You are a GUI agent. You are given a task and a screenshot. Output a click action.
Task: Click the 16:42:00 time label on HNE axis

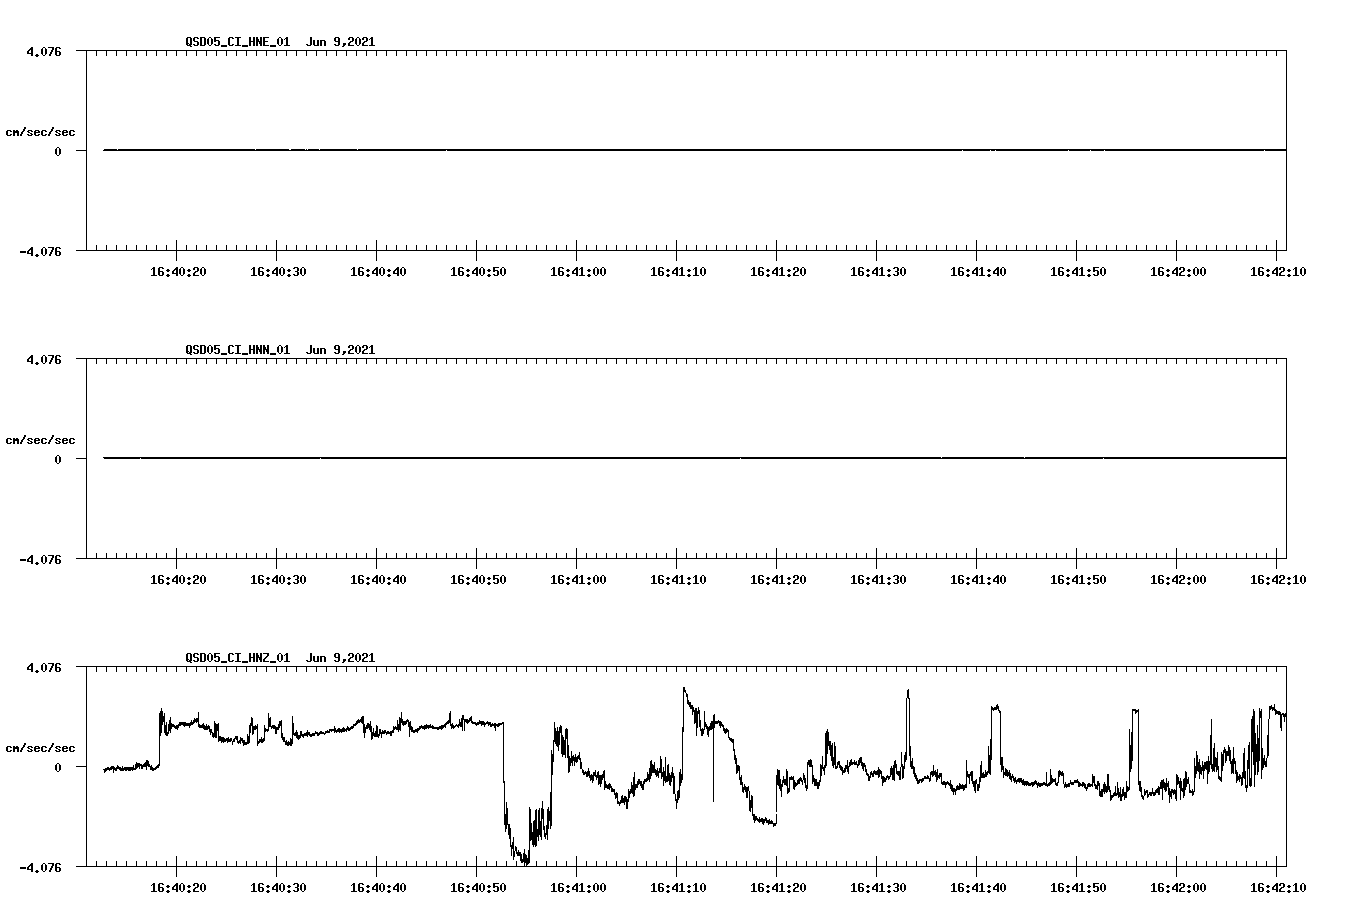click(1178, 272)
